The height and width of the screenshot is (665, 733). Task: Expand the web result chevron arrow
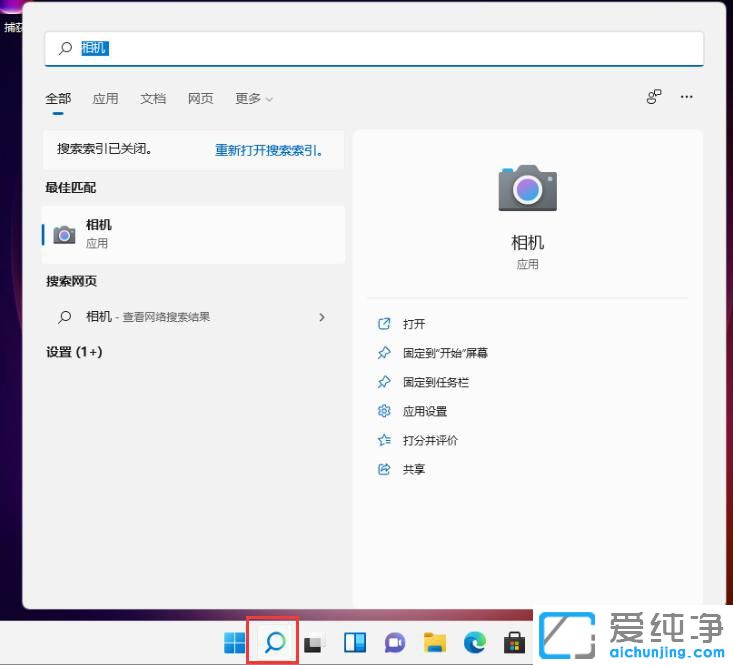(x=322, y=317)
